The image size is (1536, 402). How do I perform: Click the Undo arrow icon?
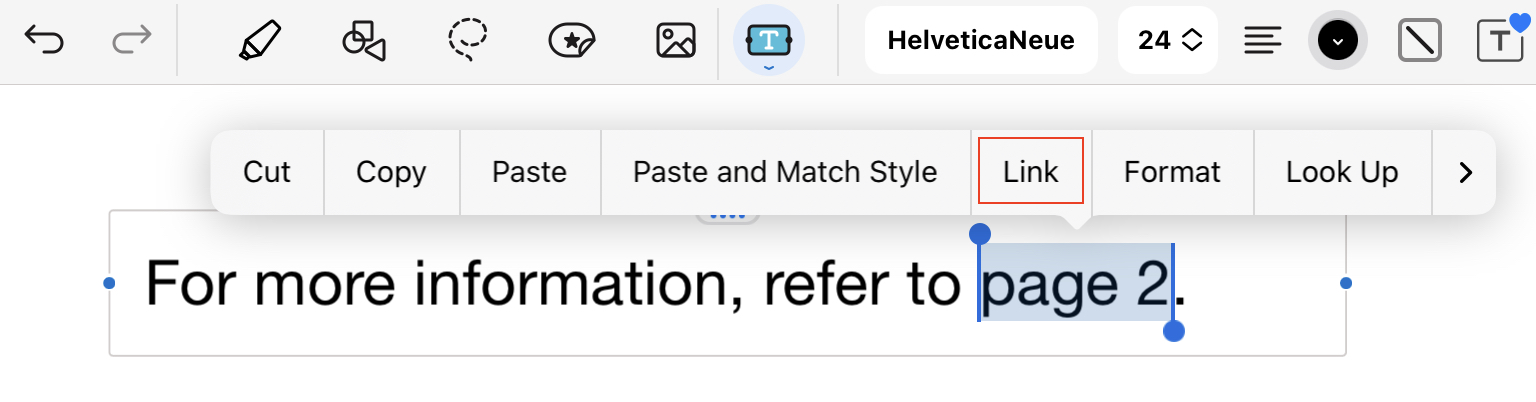click(x=44, y=40)
